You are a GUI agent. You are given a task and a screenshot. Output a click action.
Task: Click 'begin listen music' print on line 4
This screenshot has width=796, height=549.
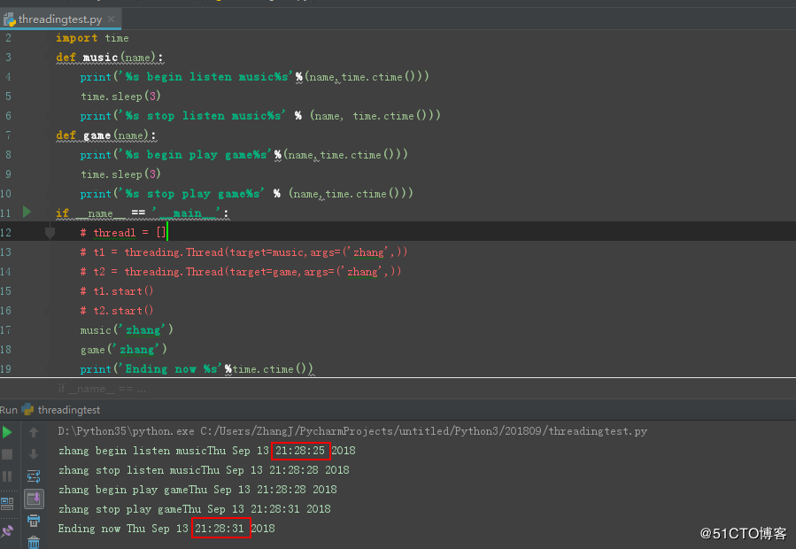click(x=254, y=77)
